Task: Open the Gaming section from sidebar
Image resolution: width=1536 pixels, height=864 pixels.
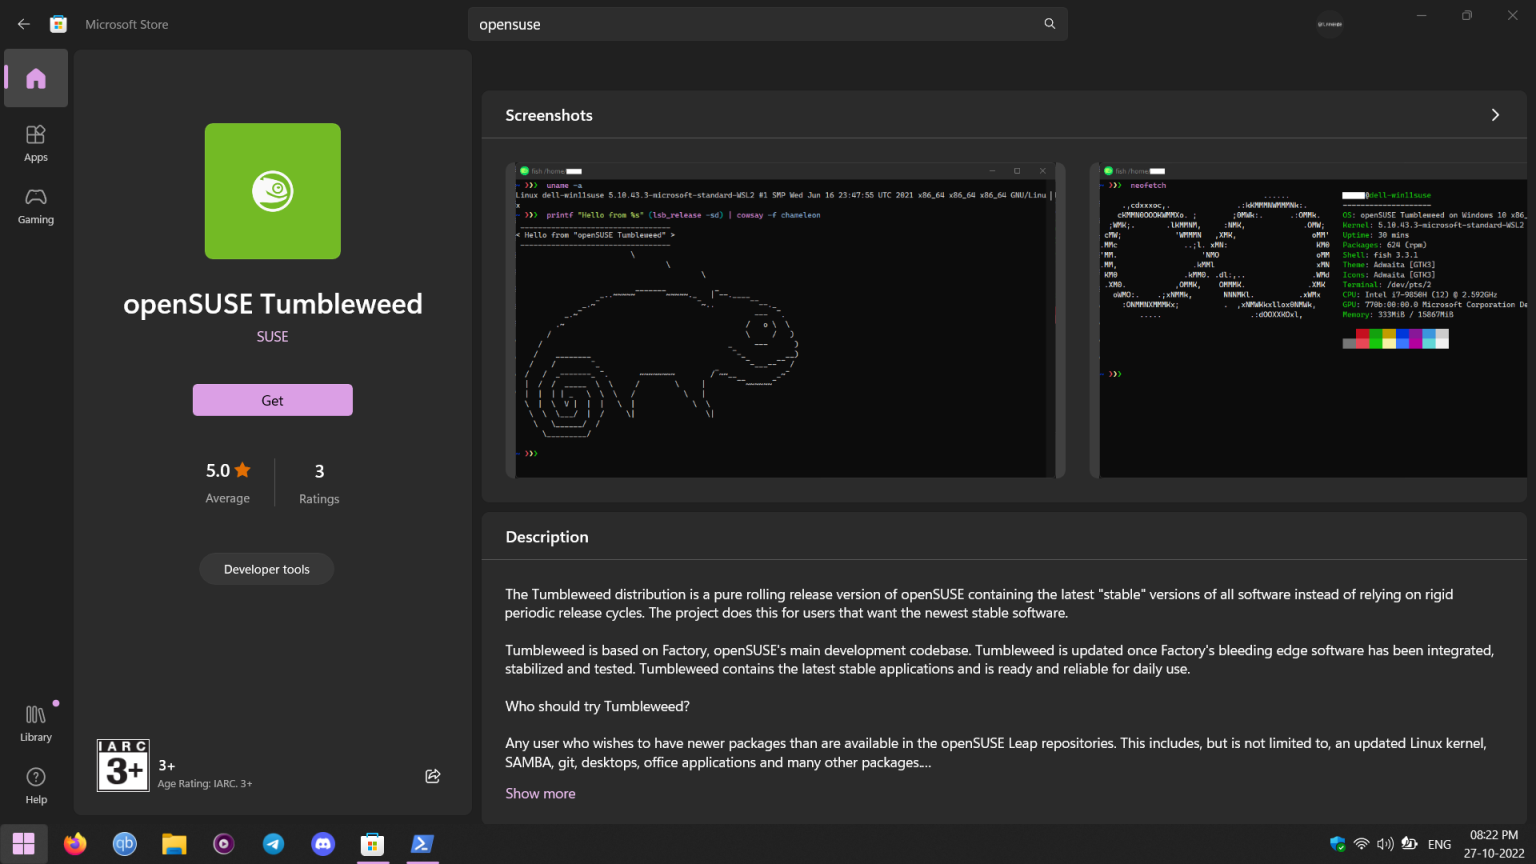Action: click(x=35, y=205)
